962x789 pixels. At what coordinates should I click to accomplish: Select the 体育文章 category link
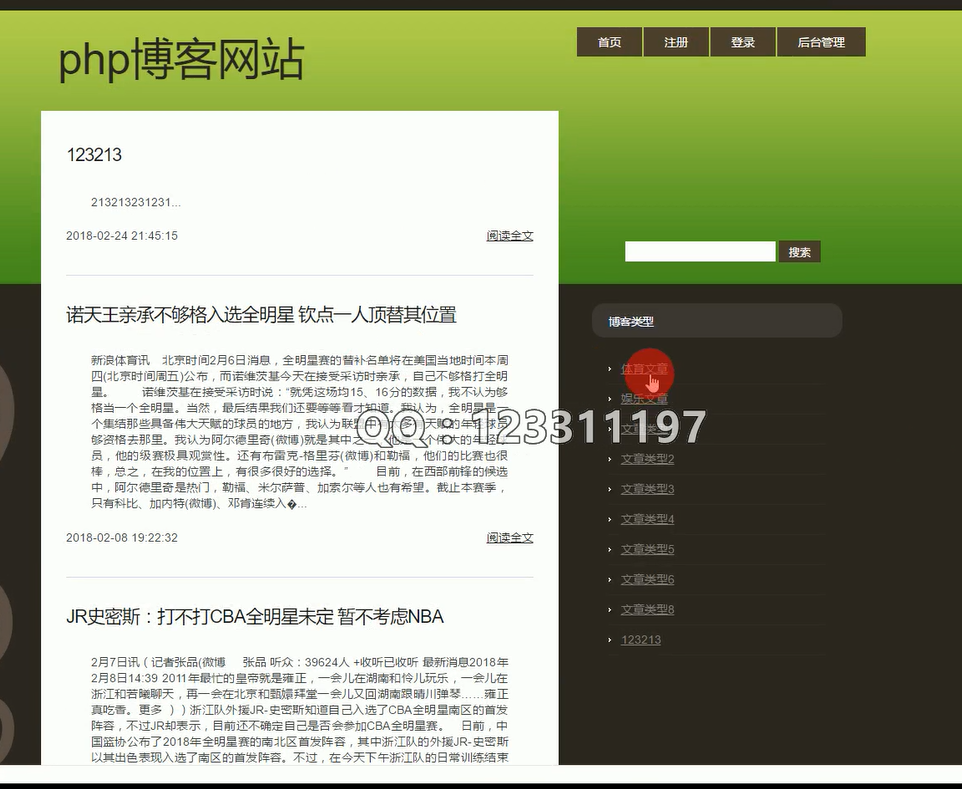(644, 369)
